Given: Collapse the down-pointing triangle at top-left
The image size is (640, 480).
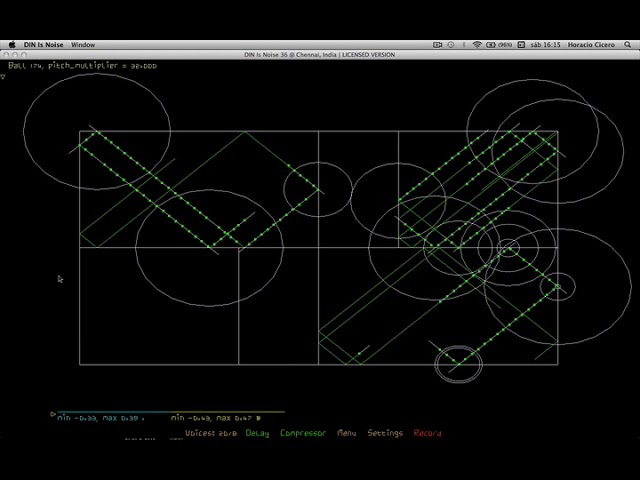Looking at the screenshot, I should [3, 77].
